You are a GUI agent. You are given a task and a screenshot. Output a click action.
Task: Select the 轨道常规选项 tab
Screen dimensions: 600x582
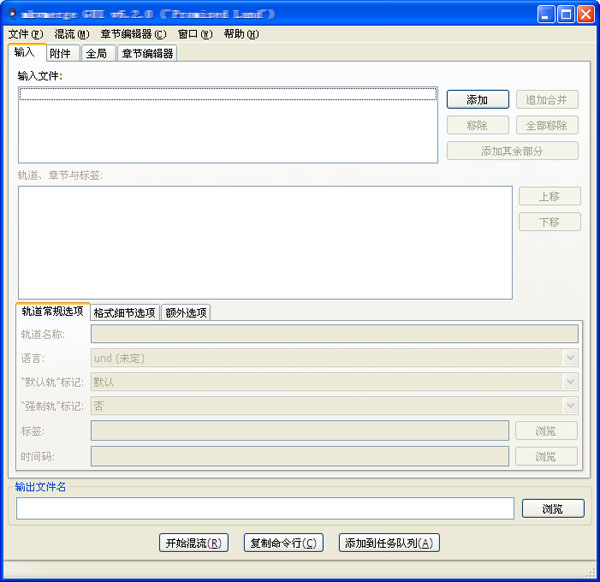(53, 311)
